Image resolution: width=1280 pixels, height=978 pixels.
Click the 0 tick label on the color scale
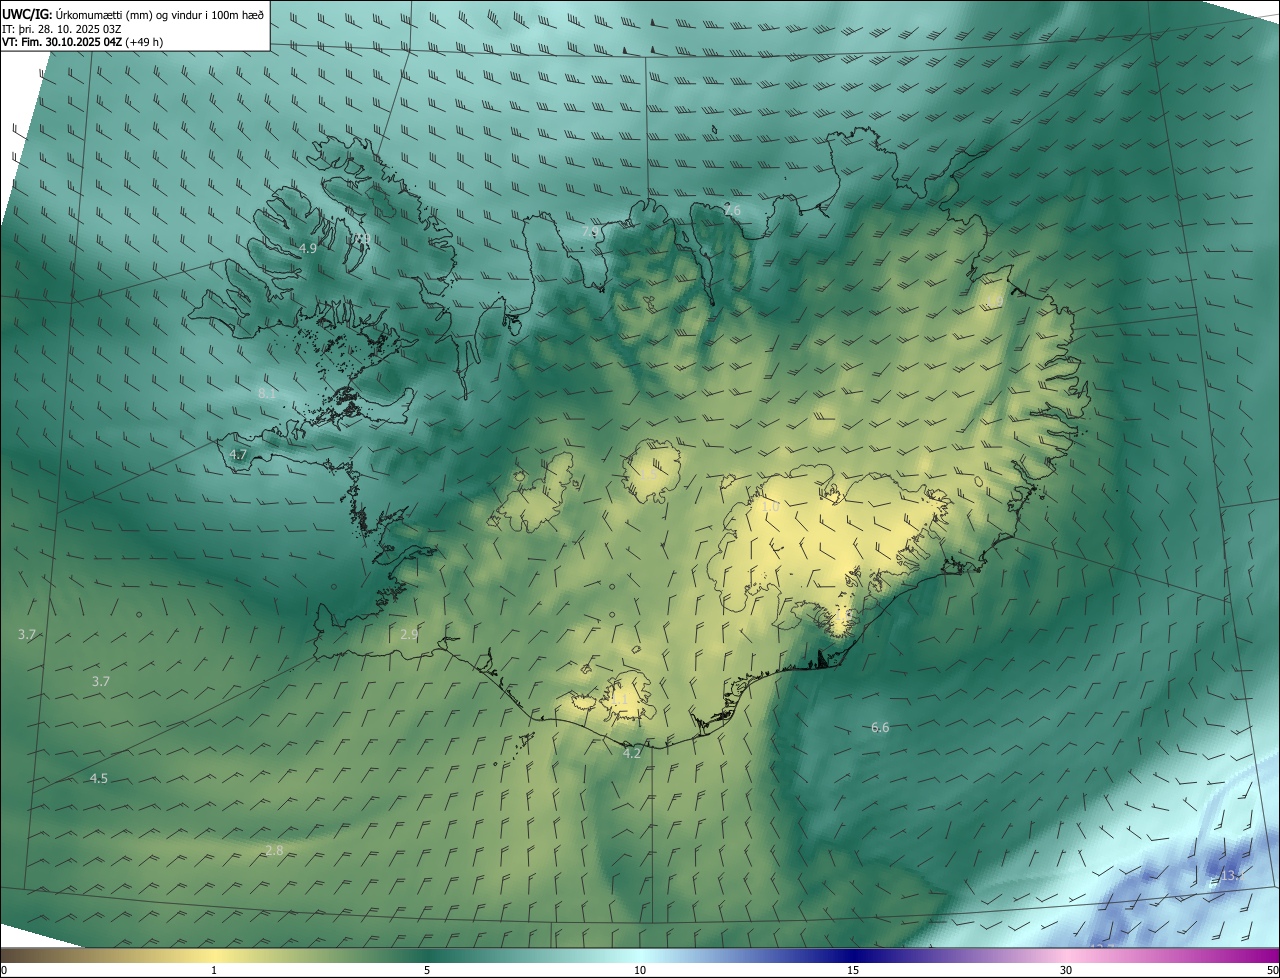(x=4, y=970)
